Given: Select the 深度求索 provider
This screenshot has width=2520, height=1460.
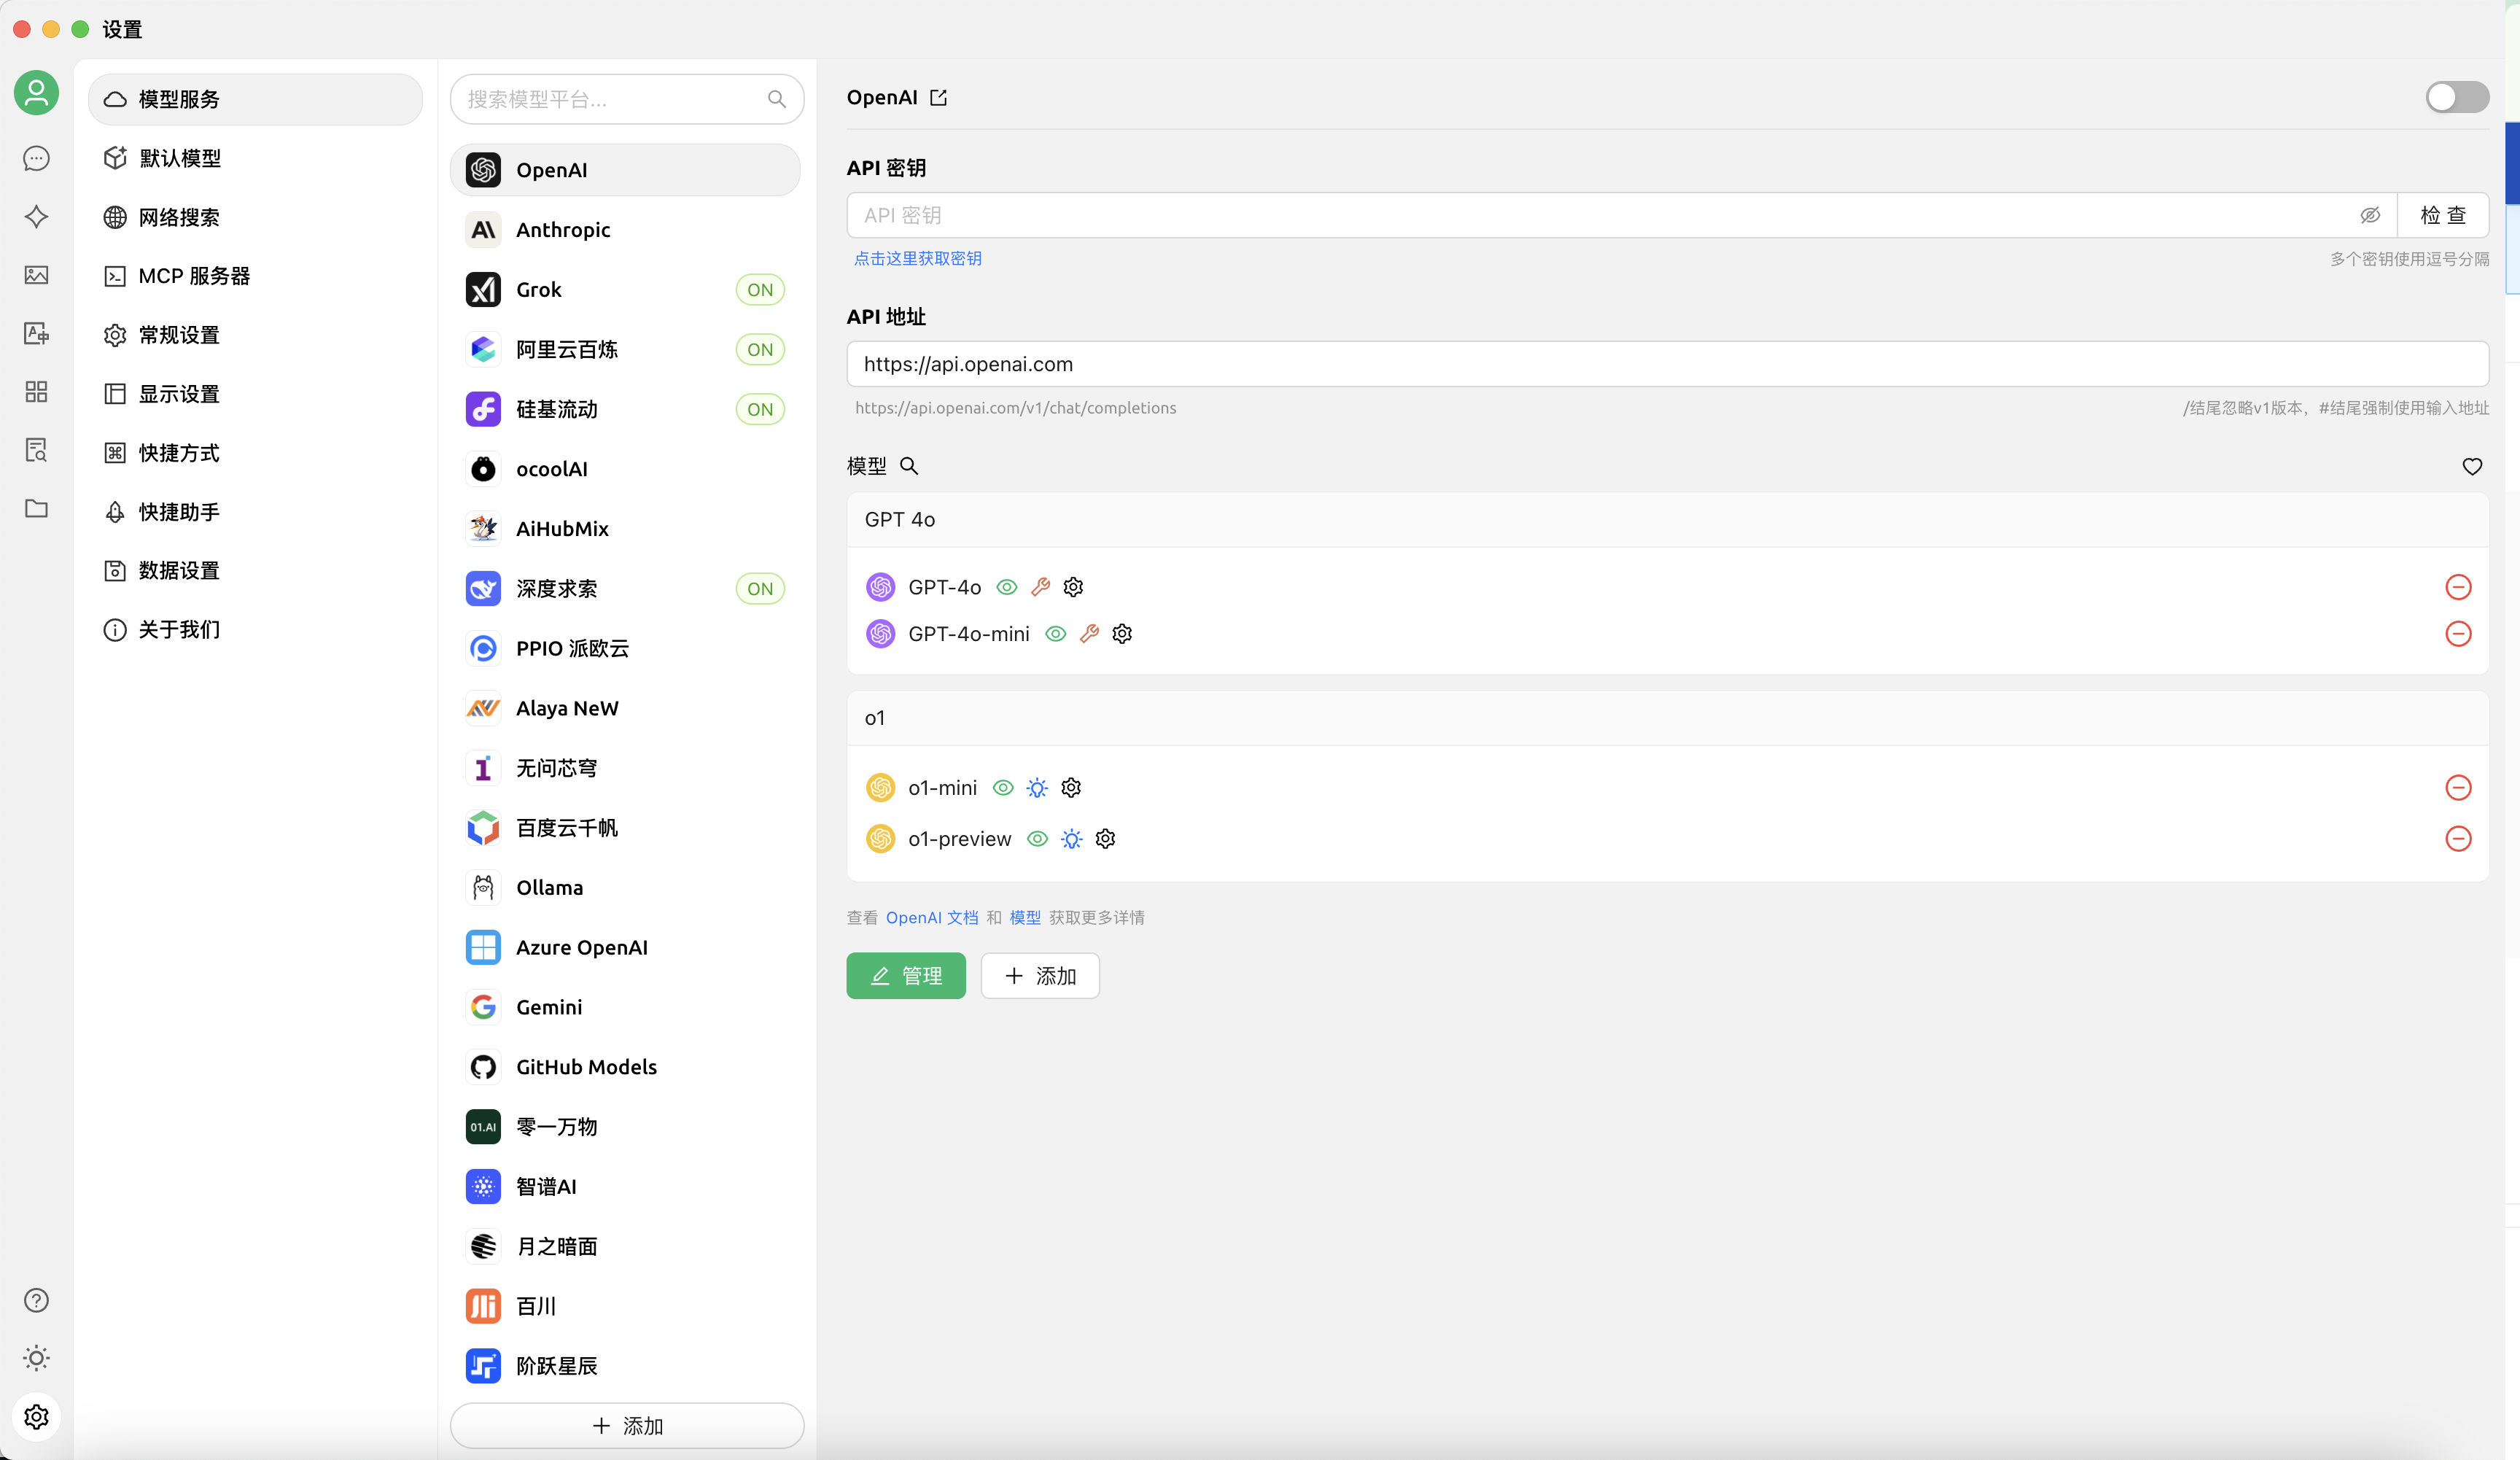Looking at the screenshot, I should click(x=625, y=589).
